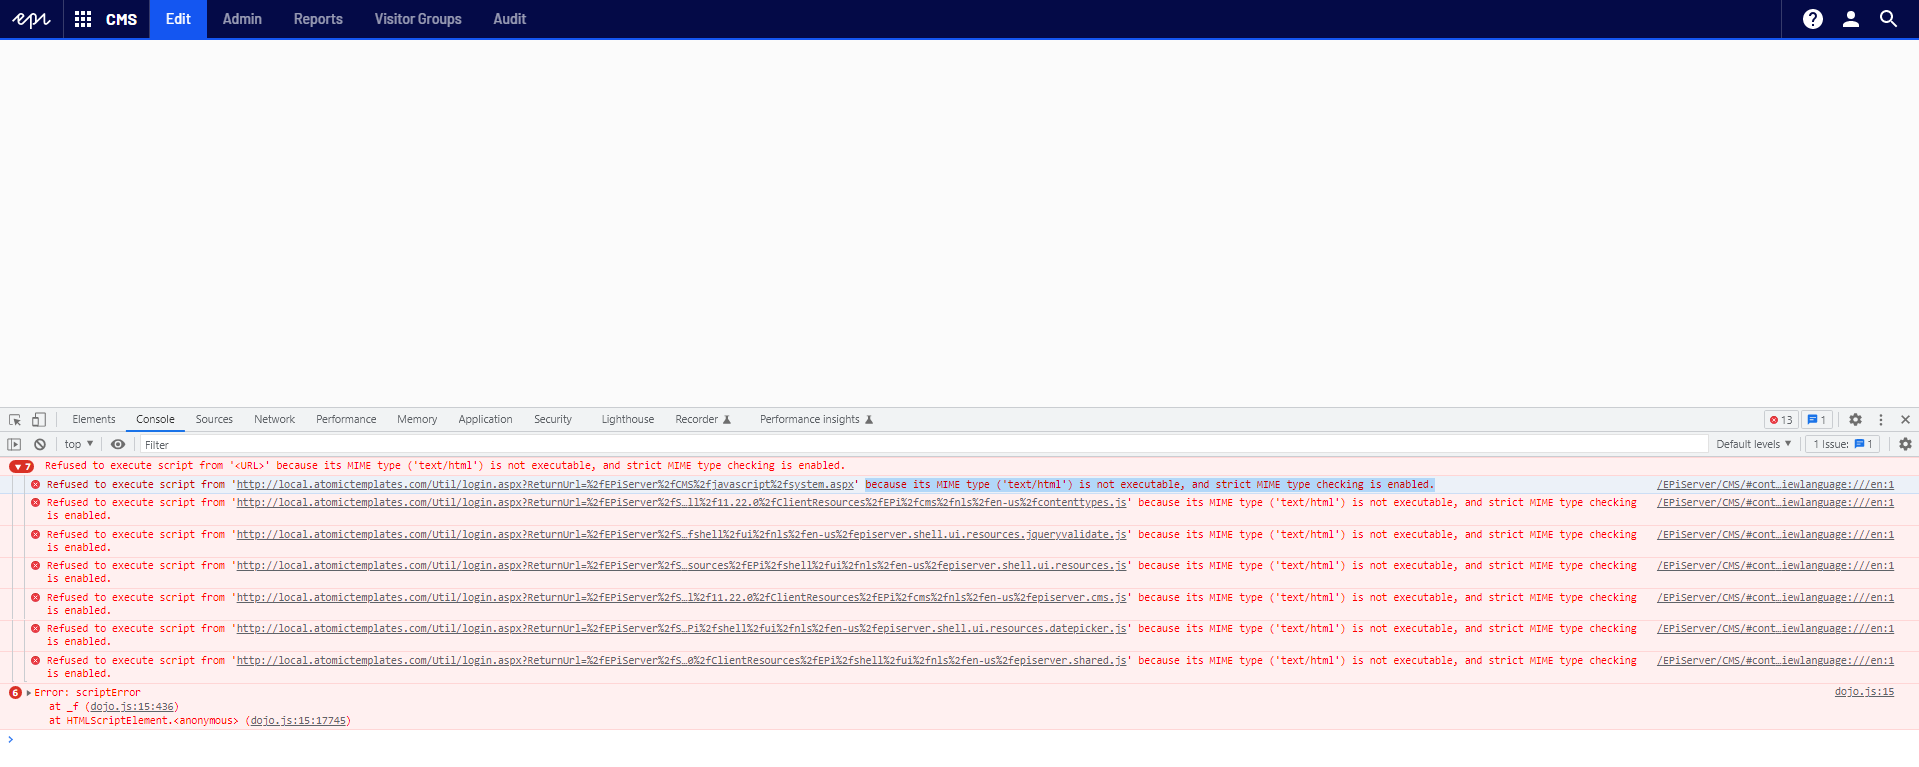This screenshot has height=767, width=1919.
Task: Open DevTools settings gear in tab bar
Action: (1855, 420)
